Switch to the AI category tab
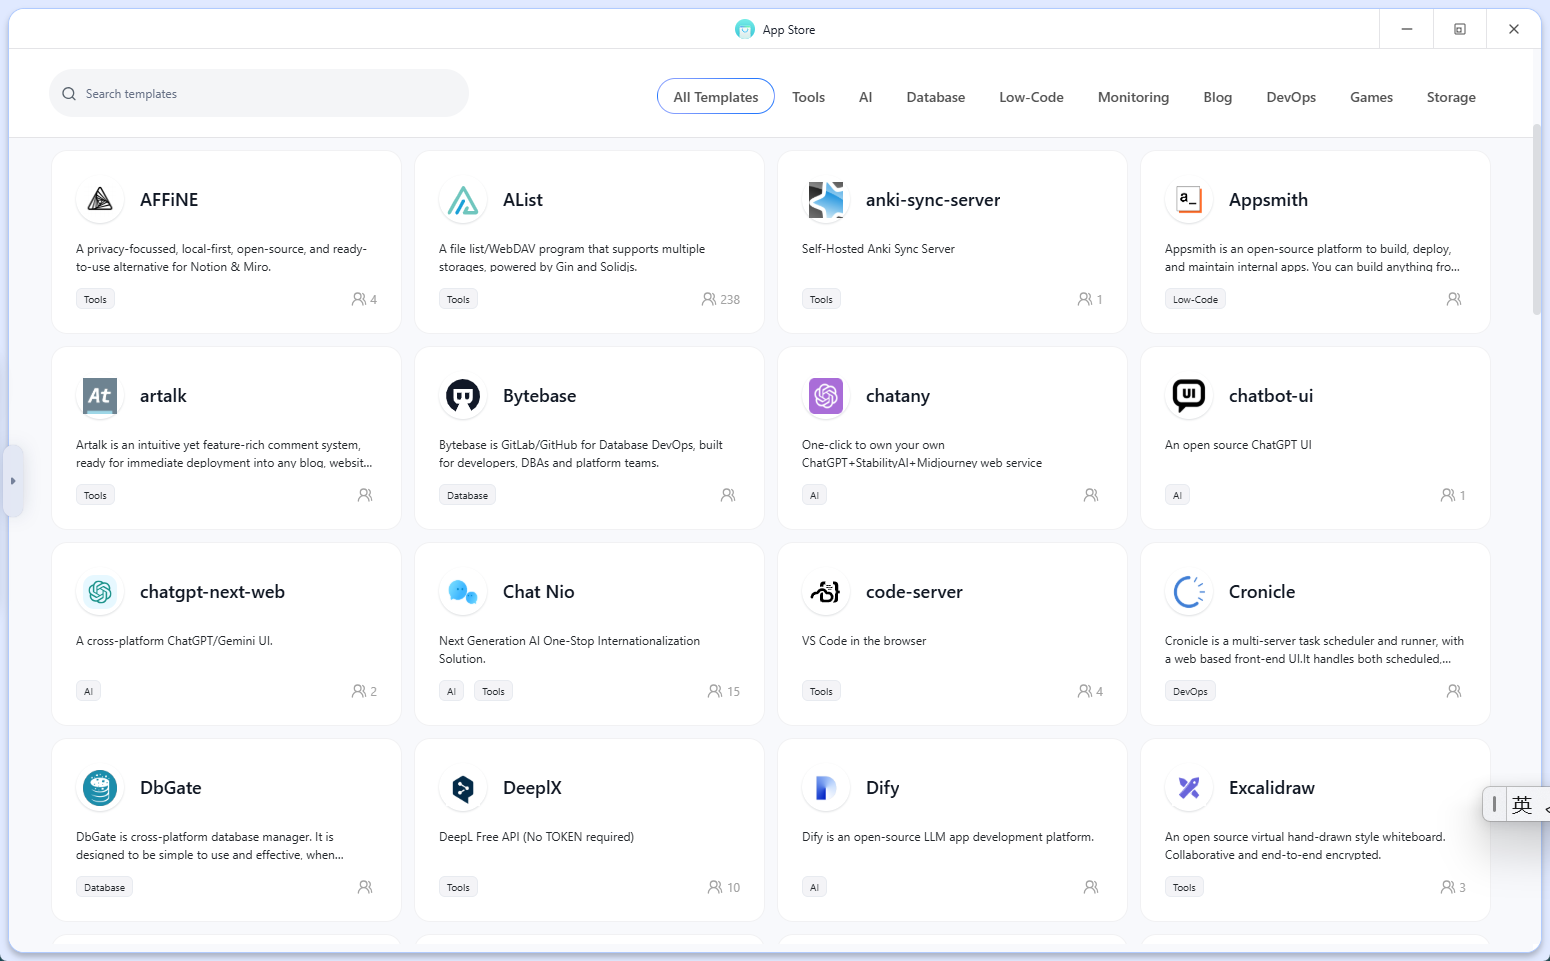Image resolution: width=1550 pixels, height=961 pixels. 866,97
